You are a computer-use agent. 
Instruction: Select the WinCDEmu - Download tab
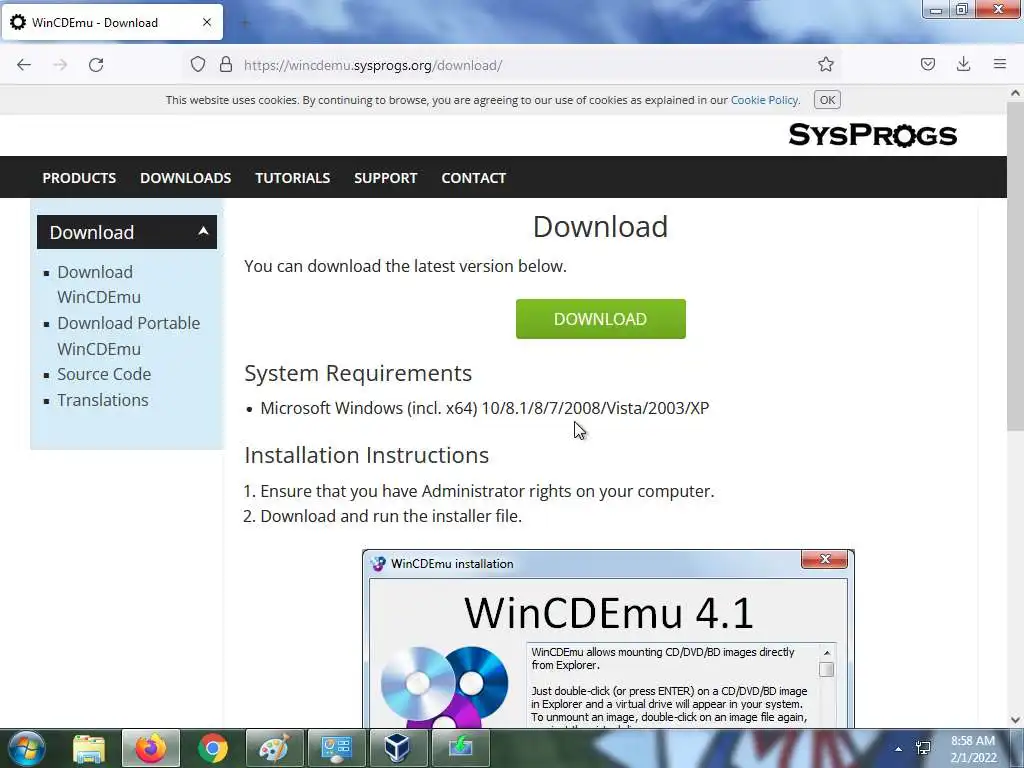112,22
